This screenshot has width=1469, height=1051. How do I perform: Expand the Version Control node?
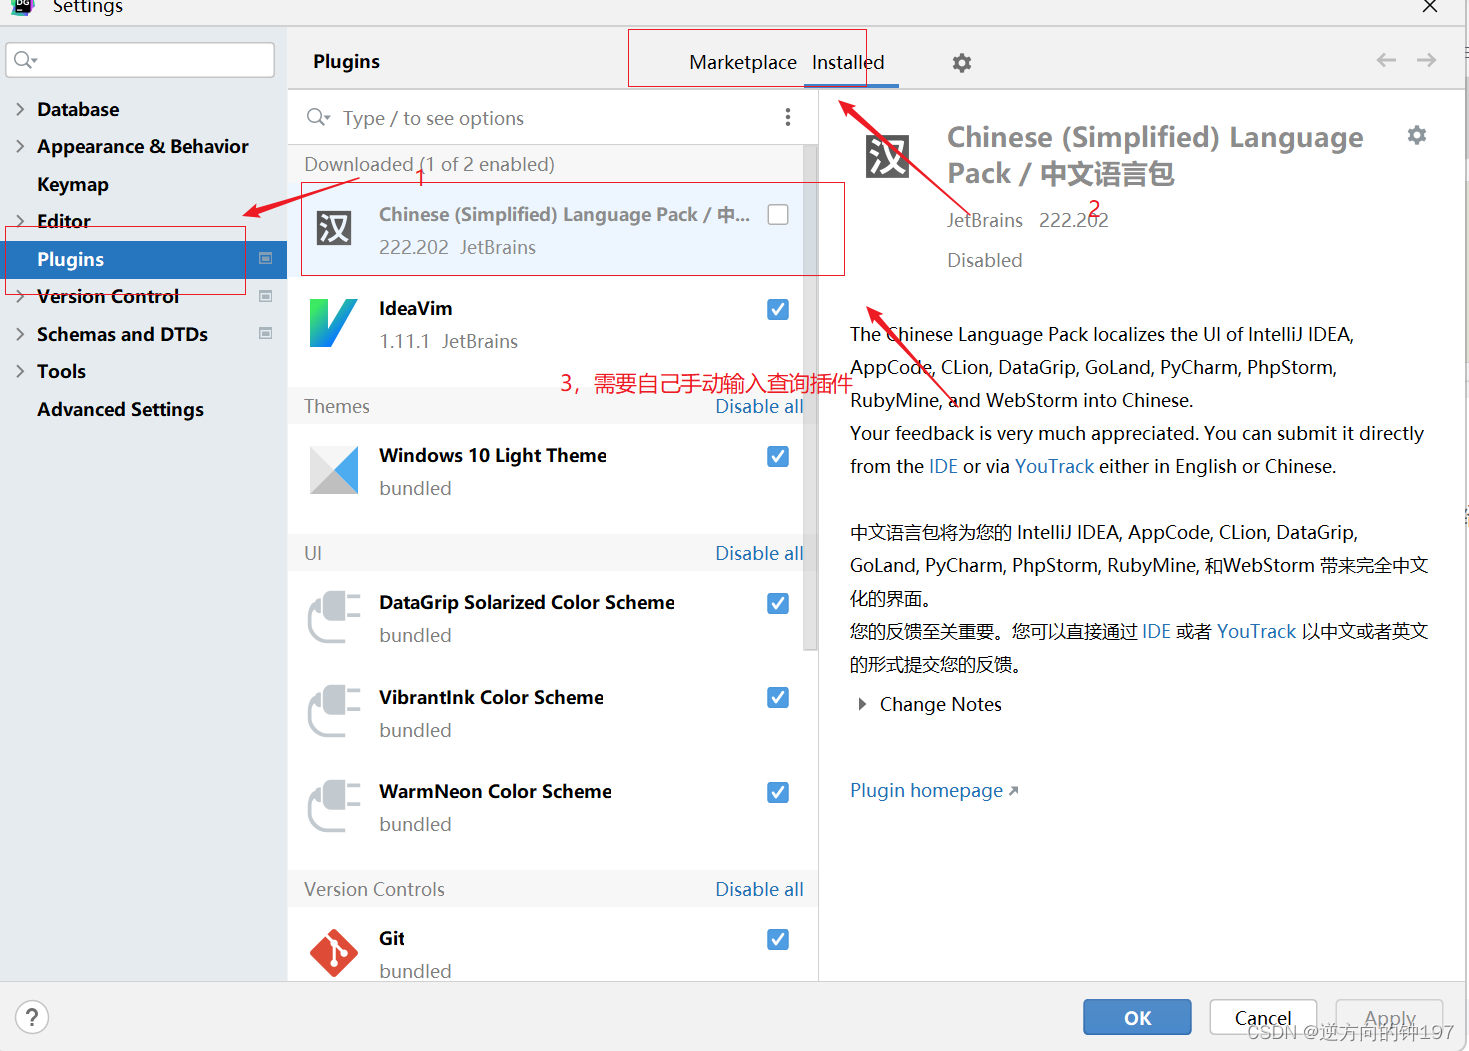[x=20, y=296]
